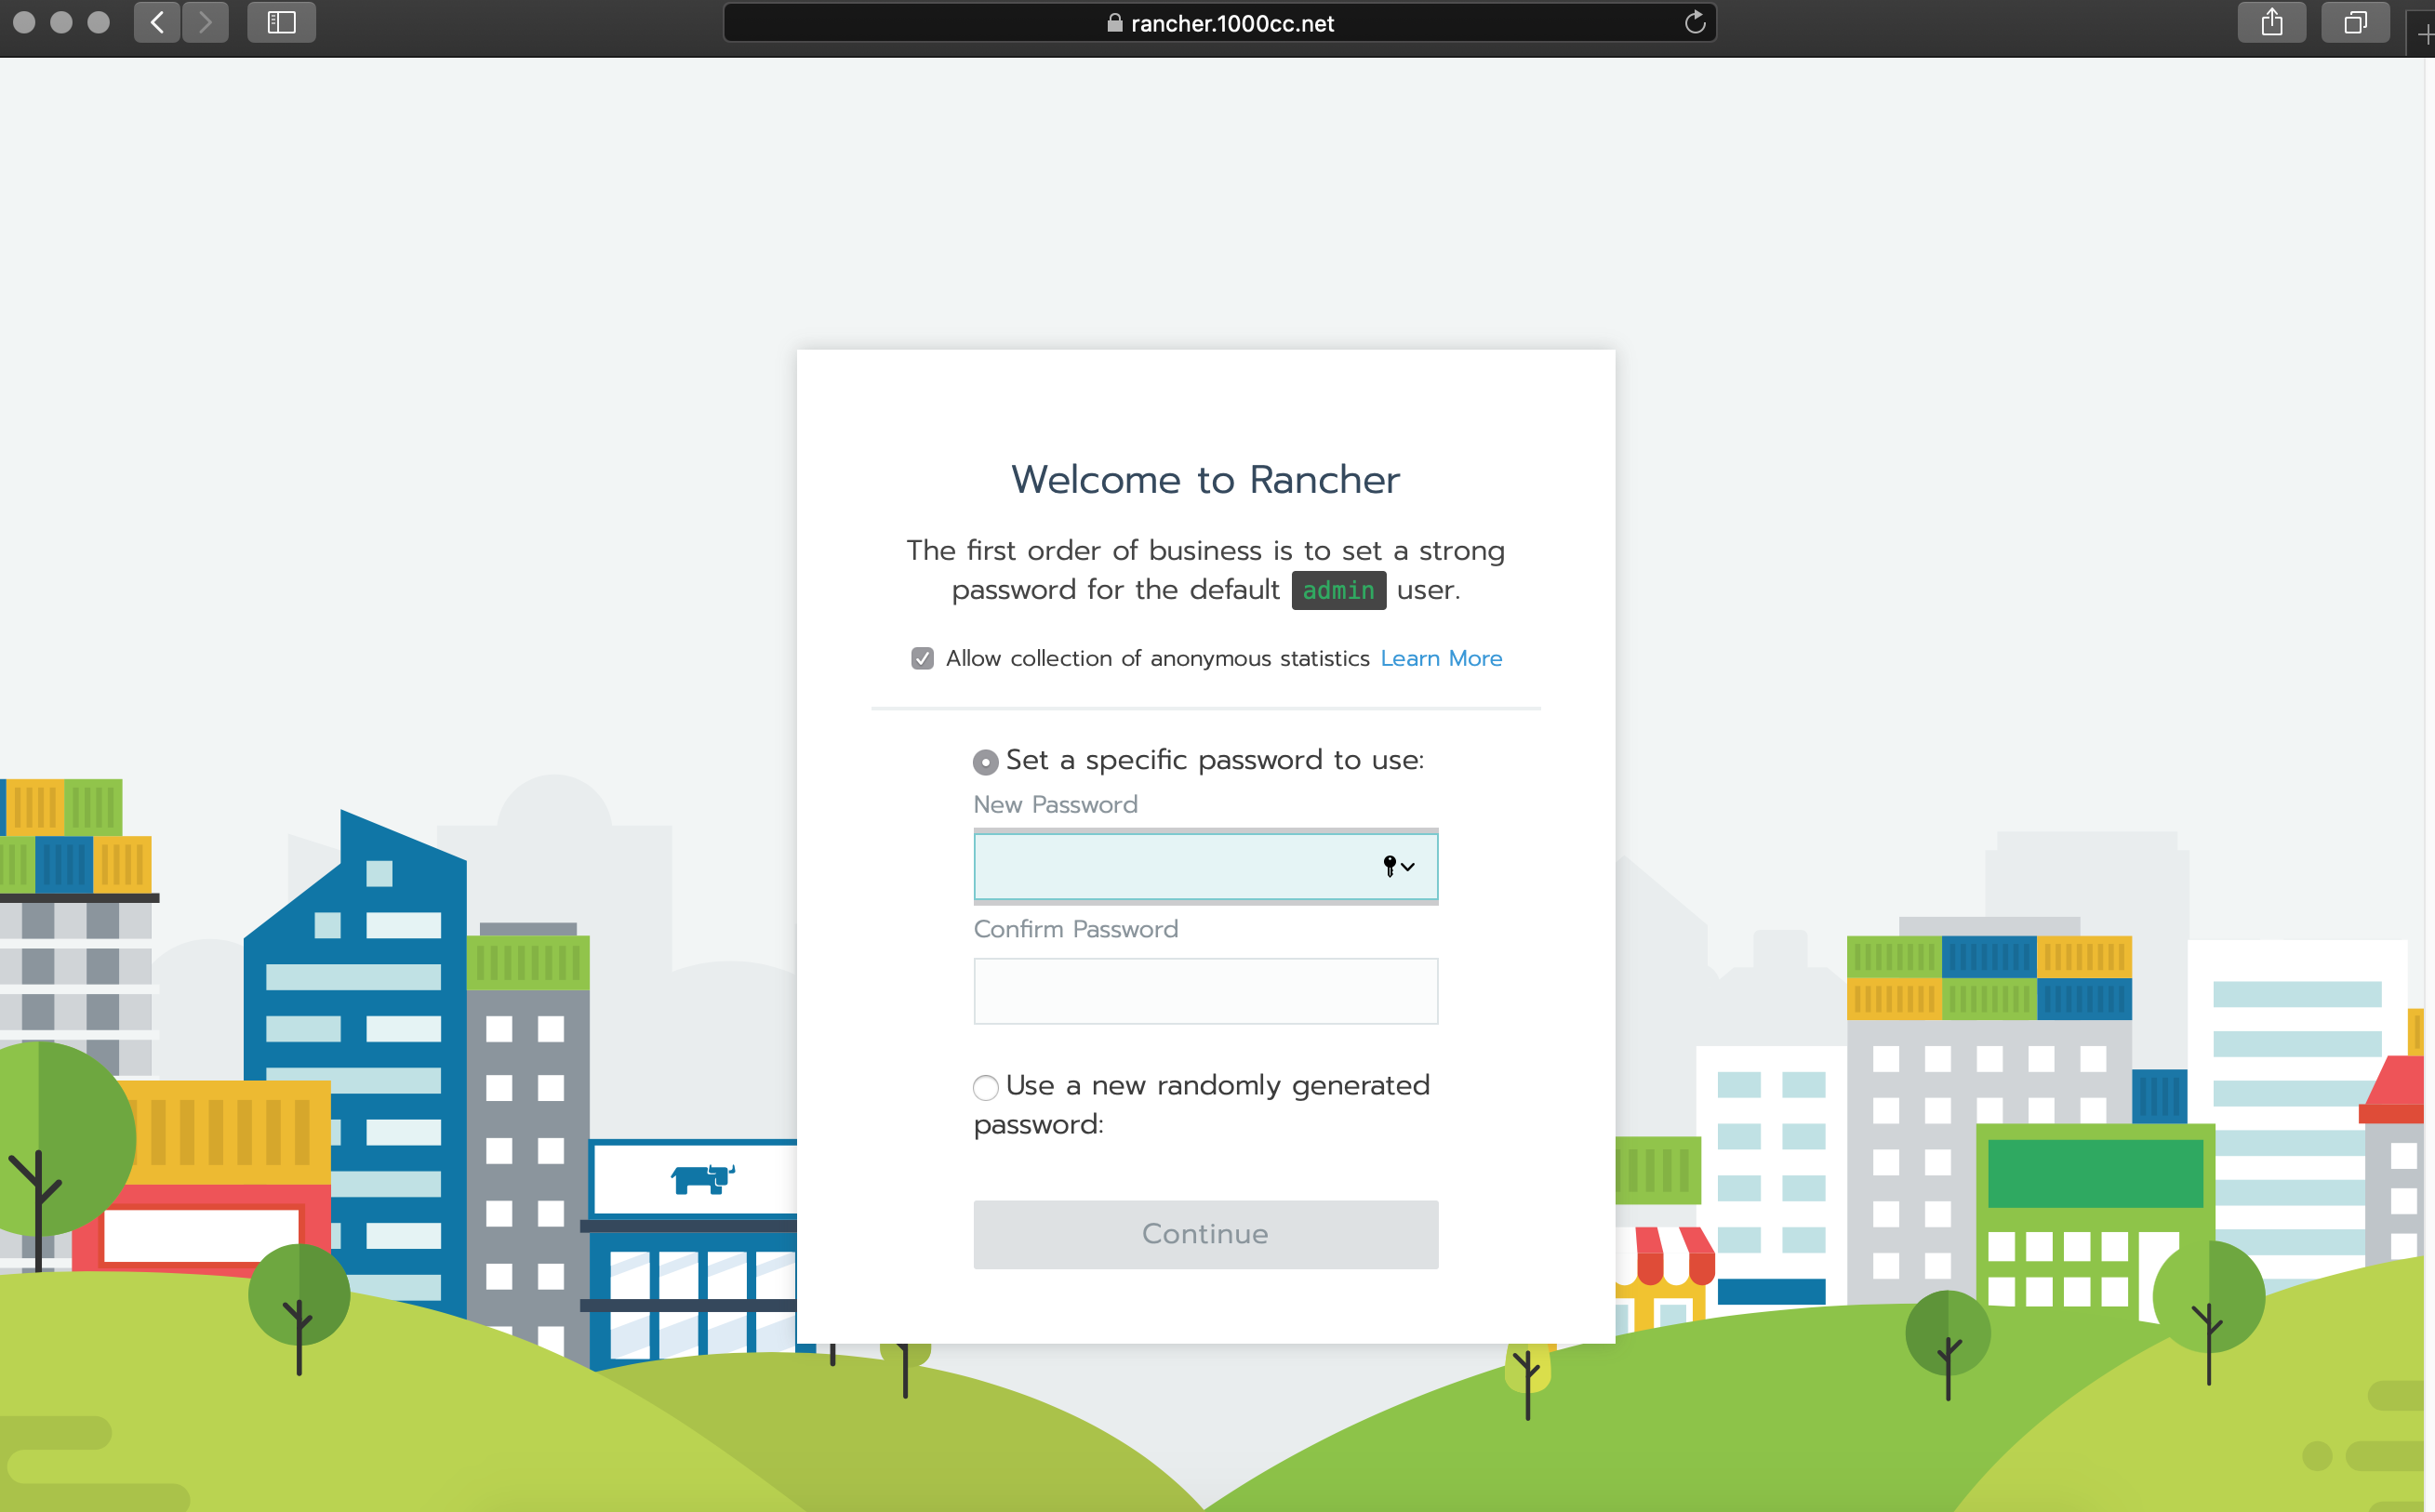
Task: Click the Confirm Password field
Action: [x=1205, y=991]
